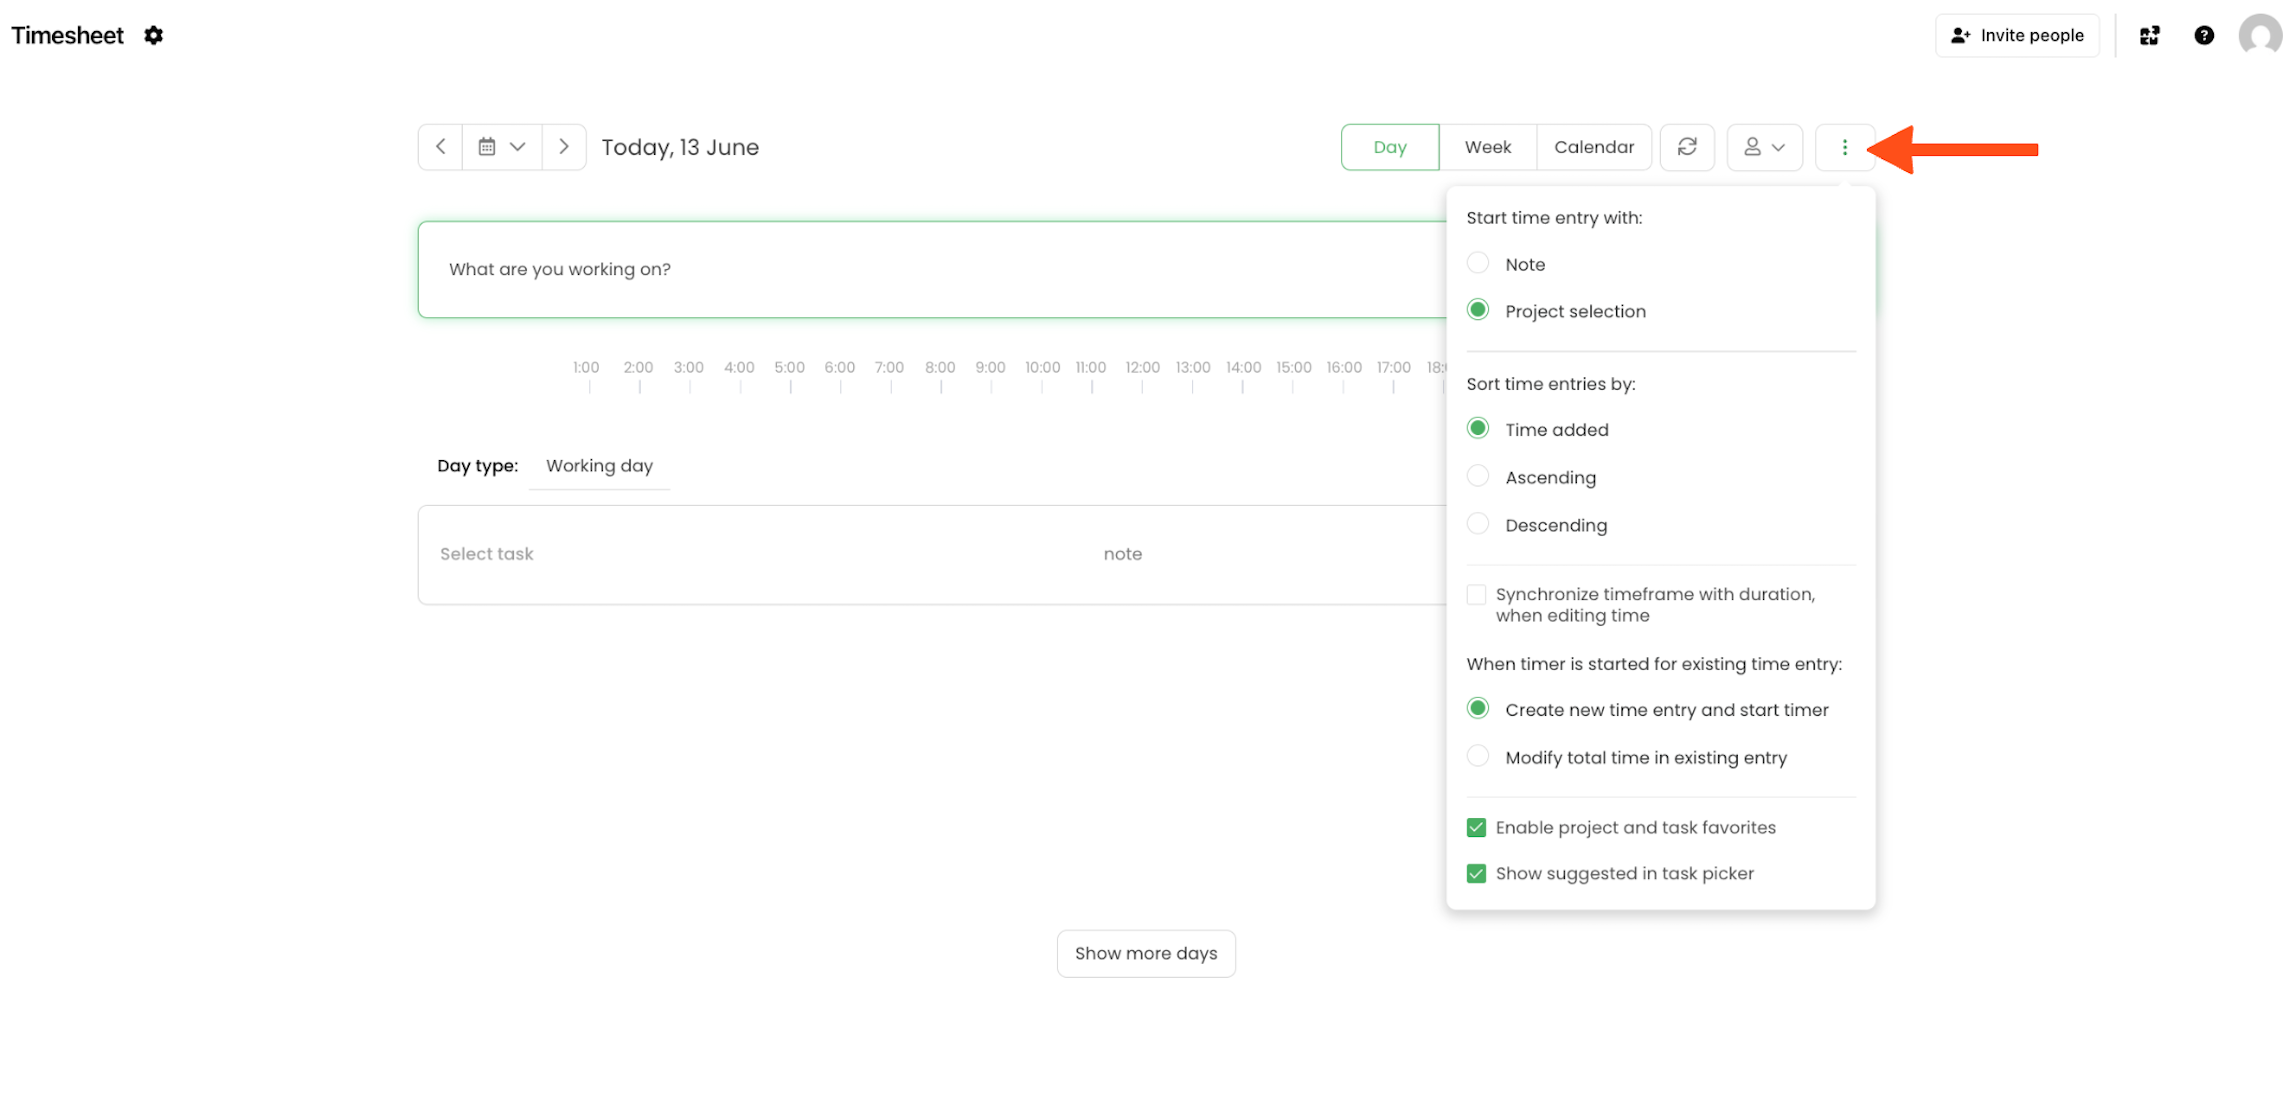This screenshot has width=2296, height=1098.
Task: Click the refresh timesheet icon
Action: [x=1687, y=147]
